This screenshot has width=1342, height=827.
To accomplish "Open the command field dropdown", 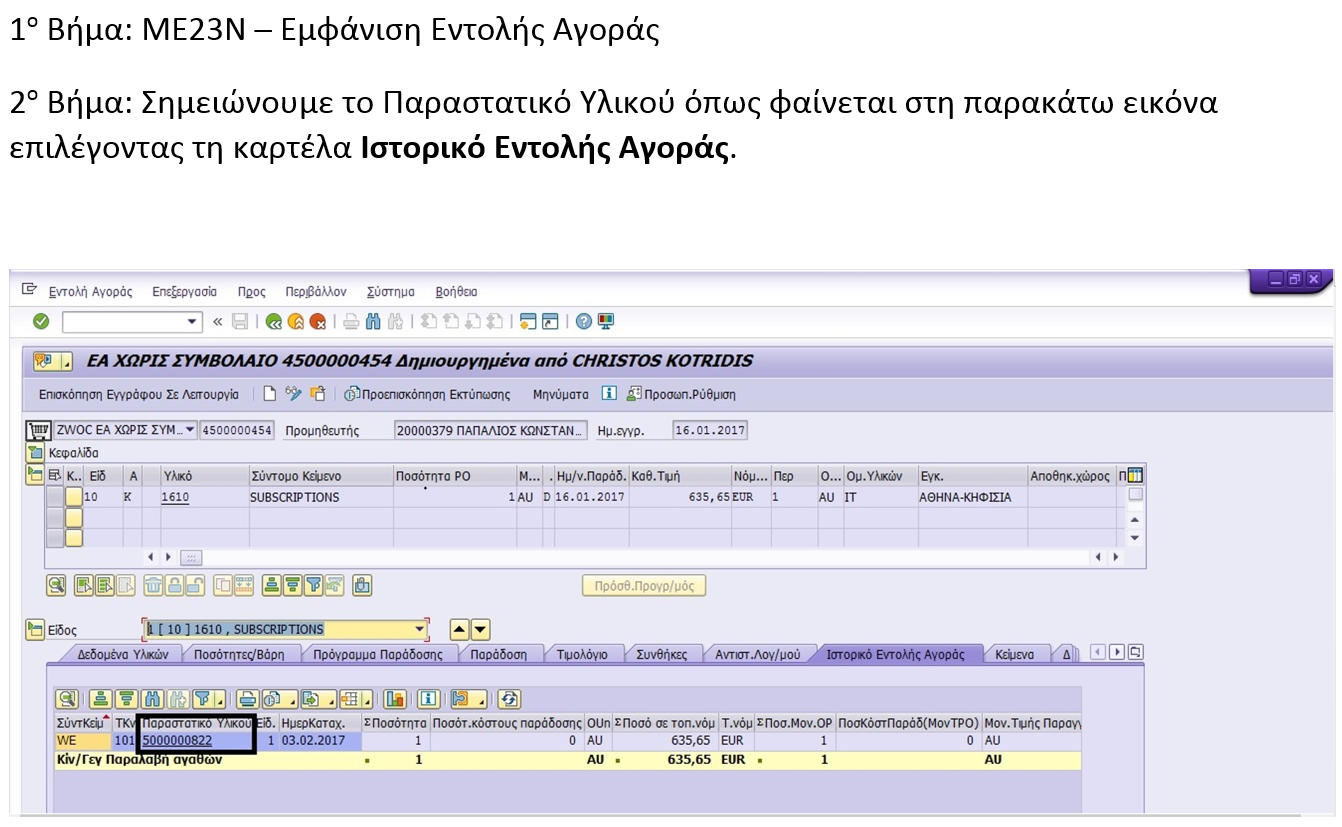I will (193, 322).
